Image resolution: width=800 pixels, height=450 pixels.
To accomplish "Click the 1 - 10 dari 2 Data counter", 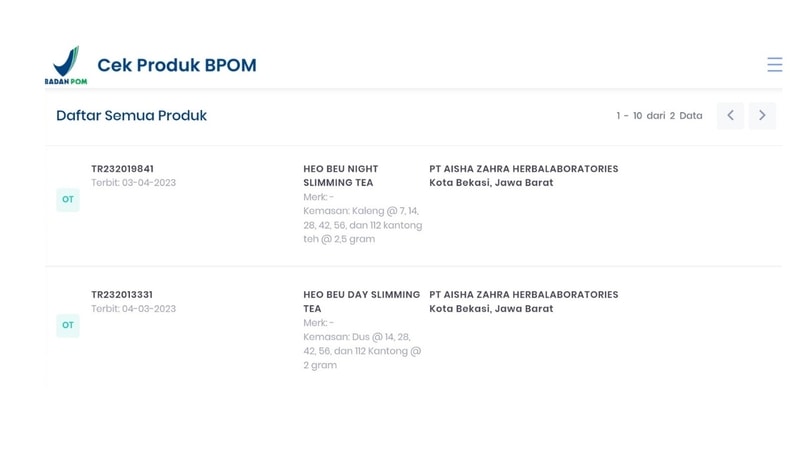I will click(x=659, y=116).
